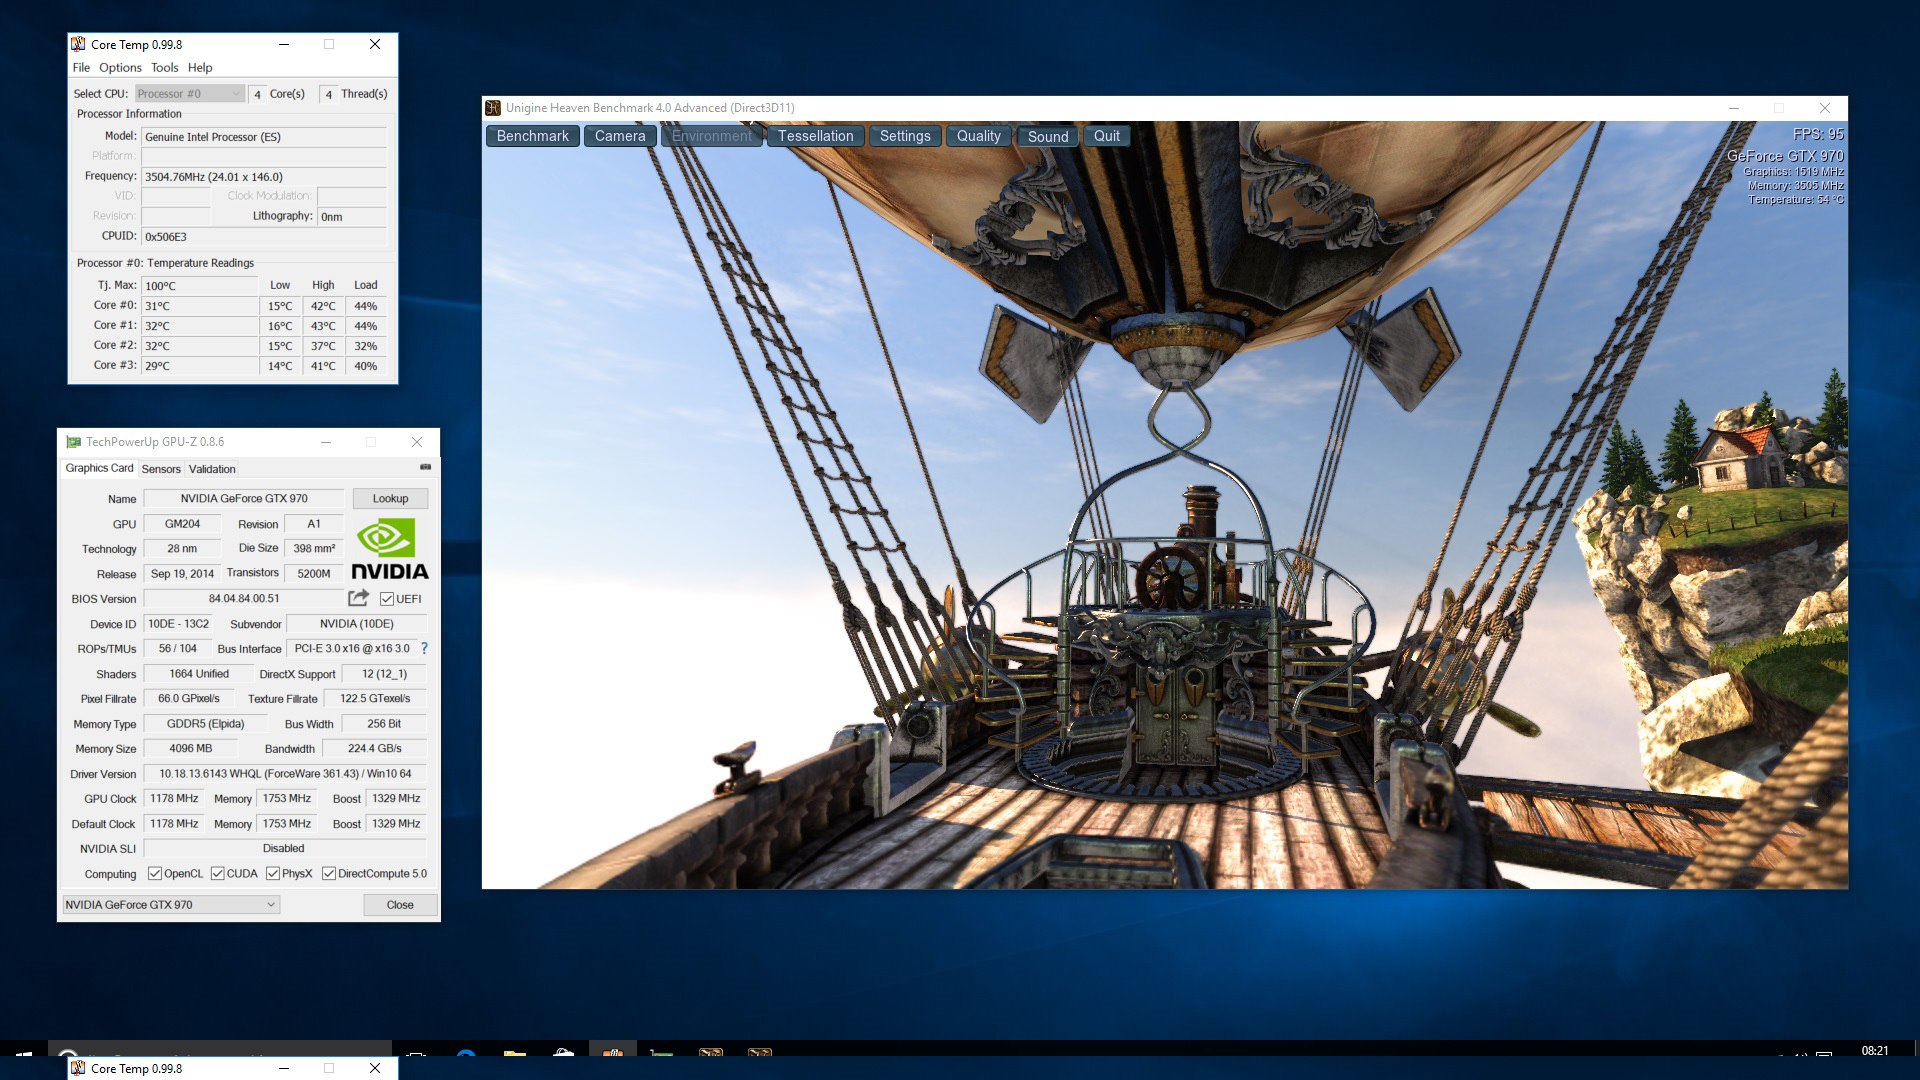Click the Frequency field 3504.76MHz
The height and width of the screenshot is (1080, 1920).
click(264, 177)
